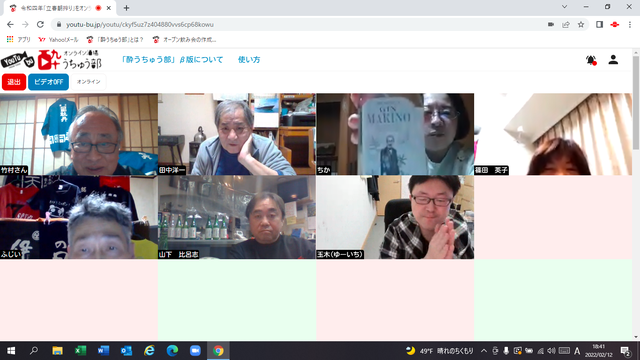Screen dimensions: 640x360
Task: Open Yahoo!メール bookmark
Action: (x=58, y=40)
